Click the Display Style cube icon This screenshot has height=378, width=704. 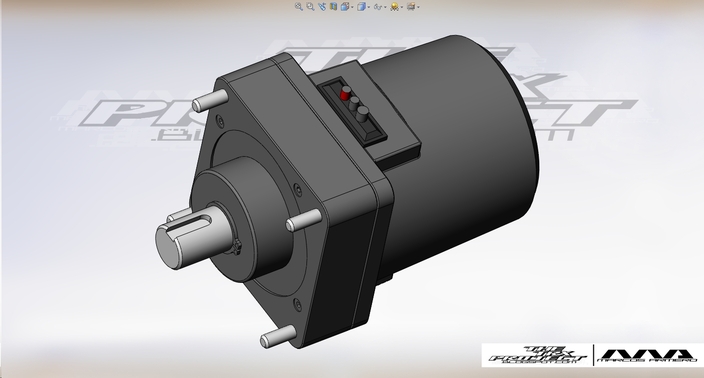pos(361,6)
